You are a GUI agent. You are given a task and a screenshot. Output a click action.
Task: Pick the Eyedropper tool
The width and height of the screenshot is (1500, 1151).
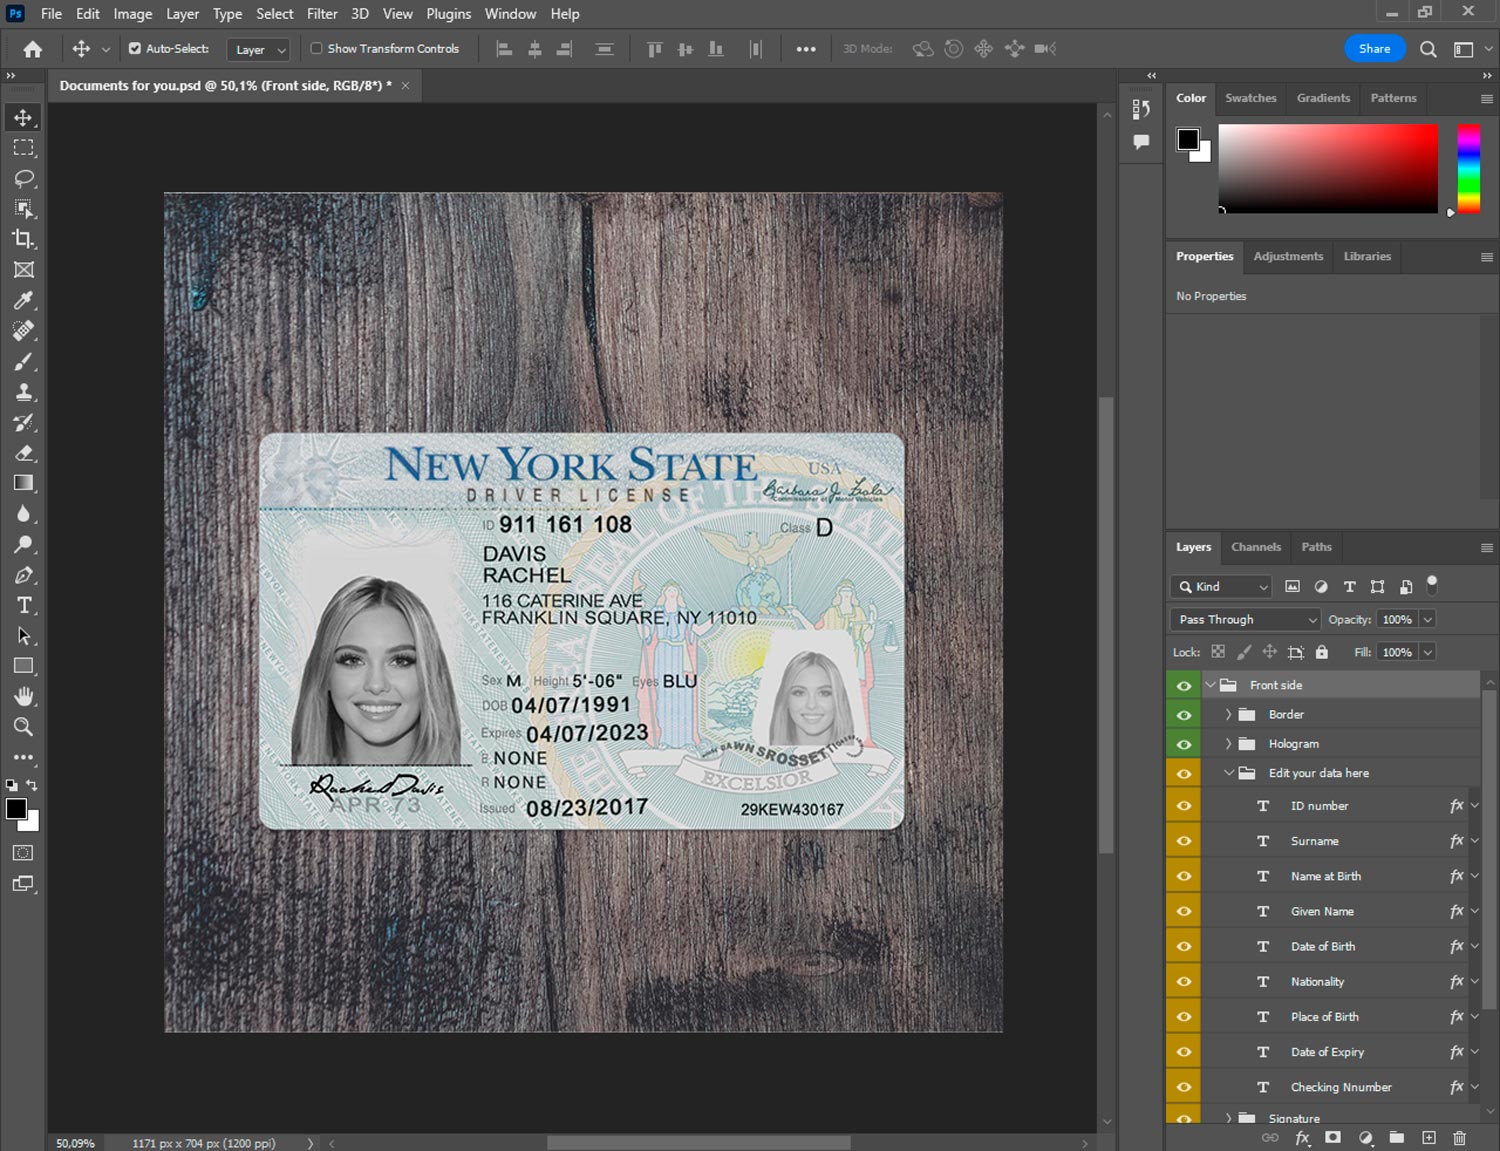[23, 300]
